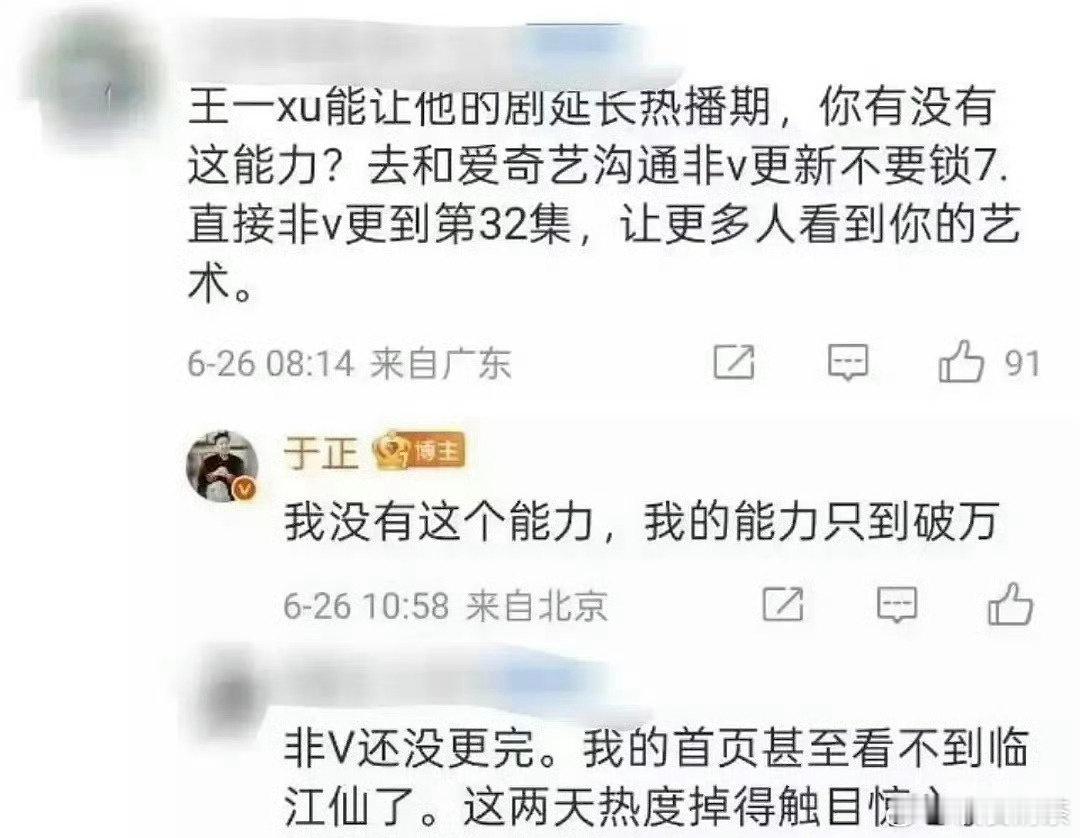The width and height of the screenshot is (1080, 838).
Task: Like the comment showing 91 likes
Action: [961, 360]
